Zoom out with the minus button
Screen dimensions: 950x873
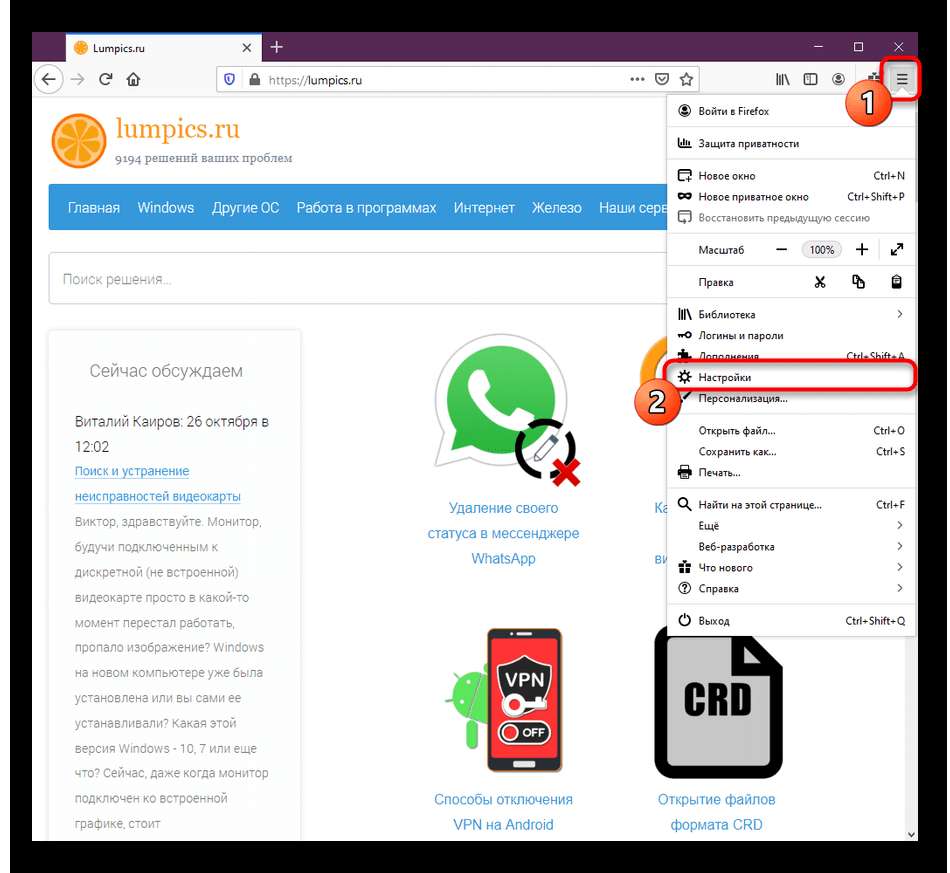pos(782,250)
